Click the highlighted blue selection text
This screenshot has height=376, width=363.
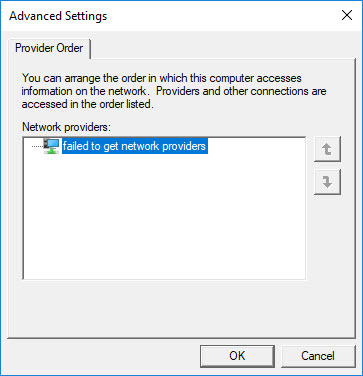pos(134,146)
